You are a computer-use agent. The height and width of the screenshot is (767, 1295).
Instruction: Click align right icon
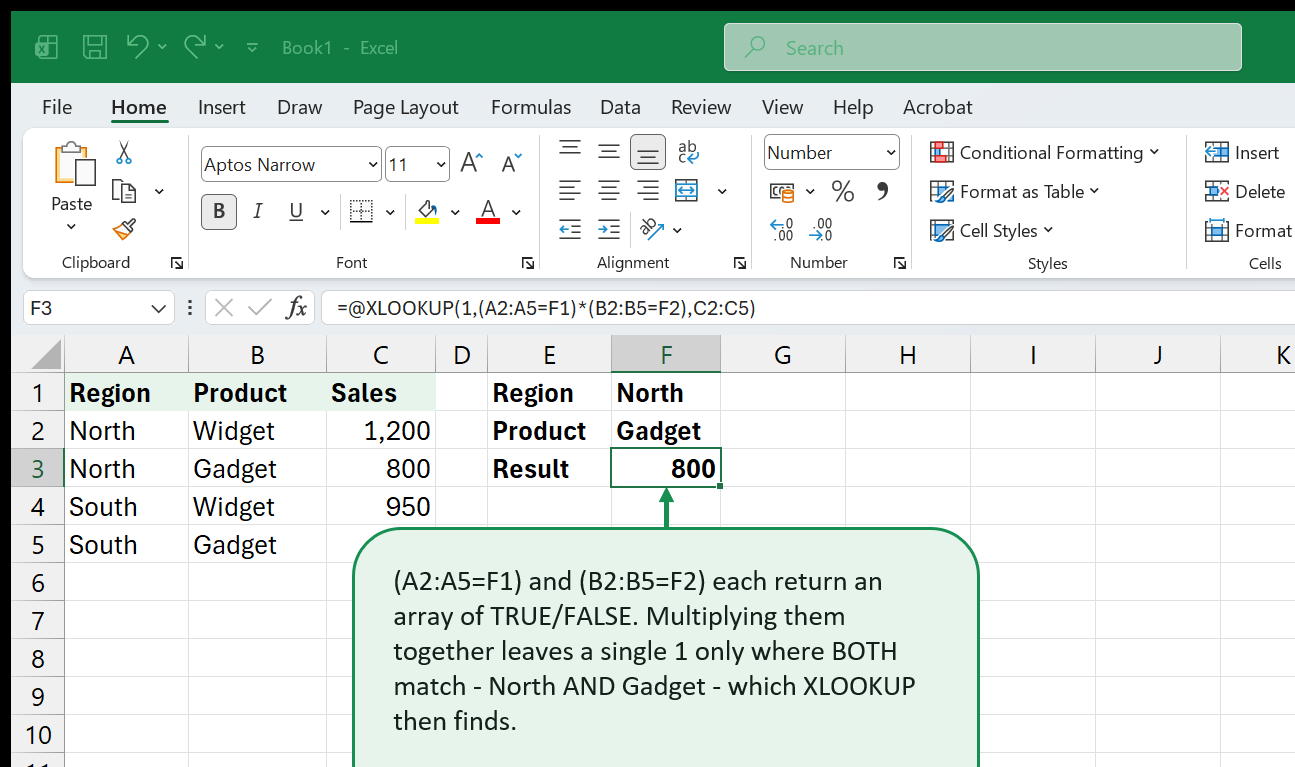648,190
